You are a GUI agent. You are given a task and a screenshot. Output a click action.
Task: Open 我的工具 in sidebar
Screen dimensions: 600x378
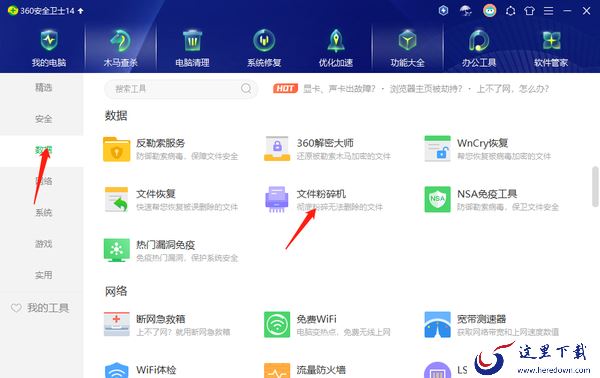[40, 308]
